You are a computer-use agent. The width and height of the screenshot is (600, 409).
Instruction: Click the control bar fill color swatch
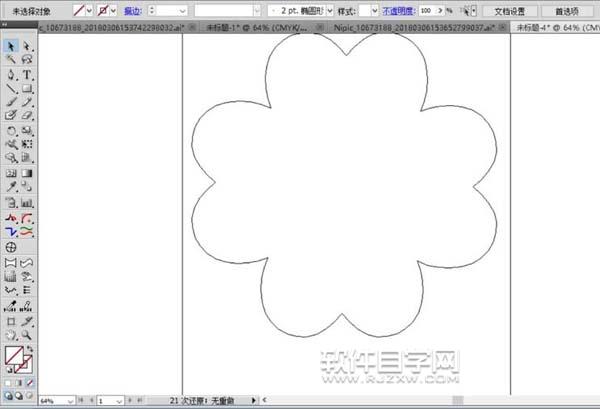(x=79, y=11)
